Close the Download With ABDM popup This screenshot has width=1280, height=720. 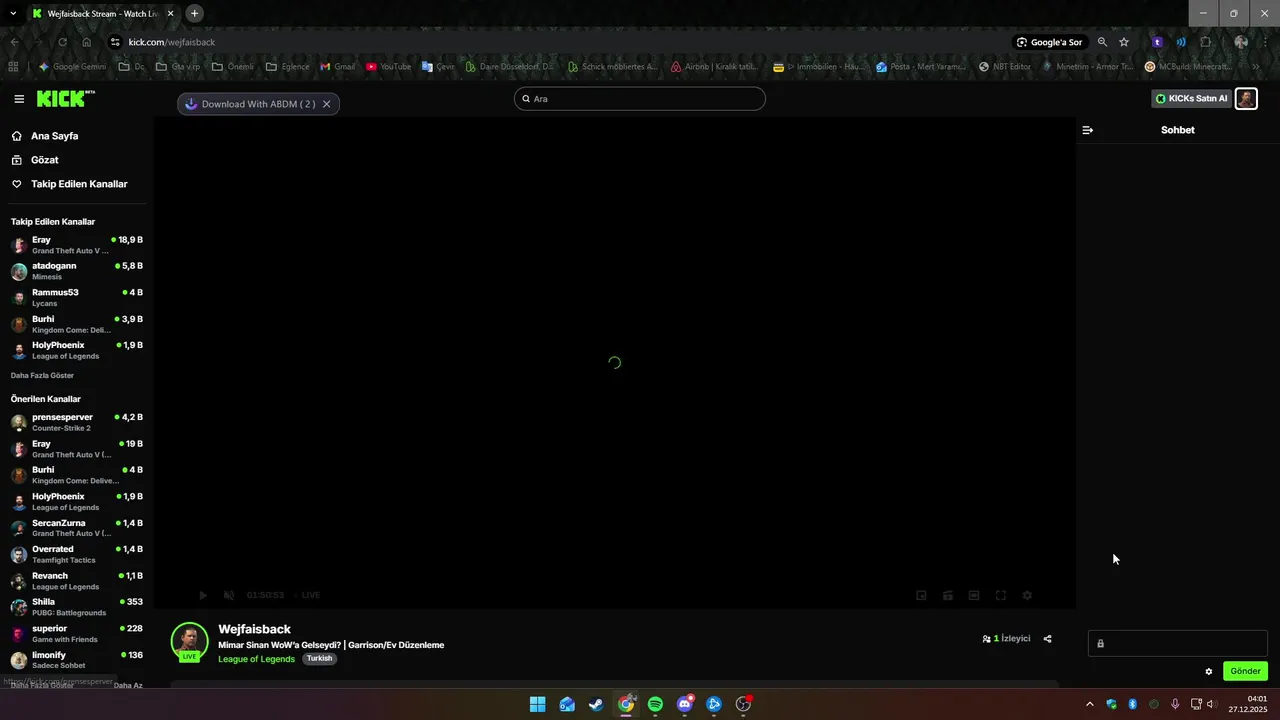click(x=326, y=104)
